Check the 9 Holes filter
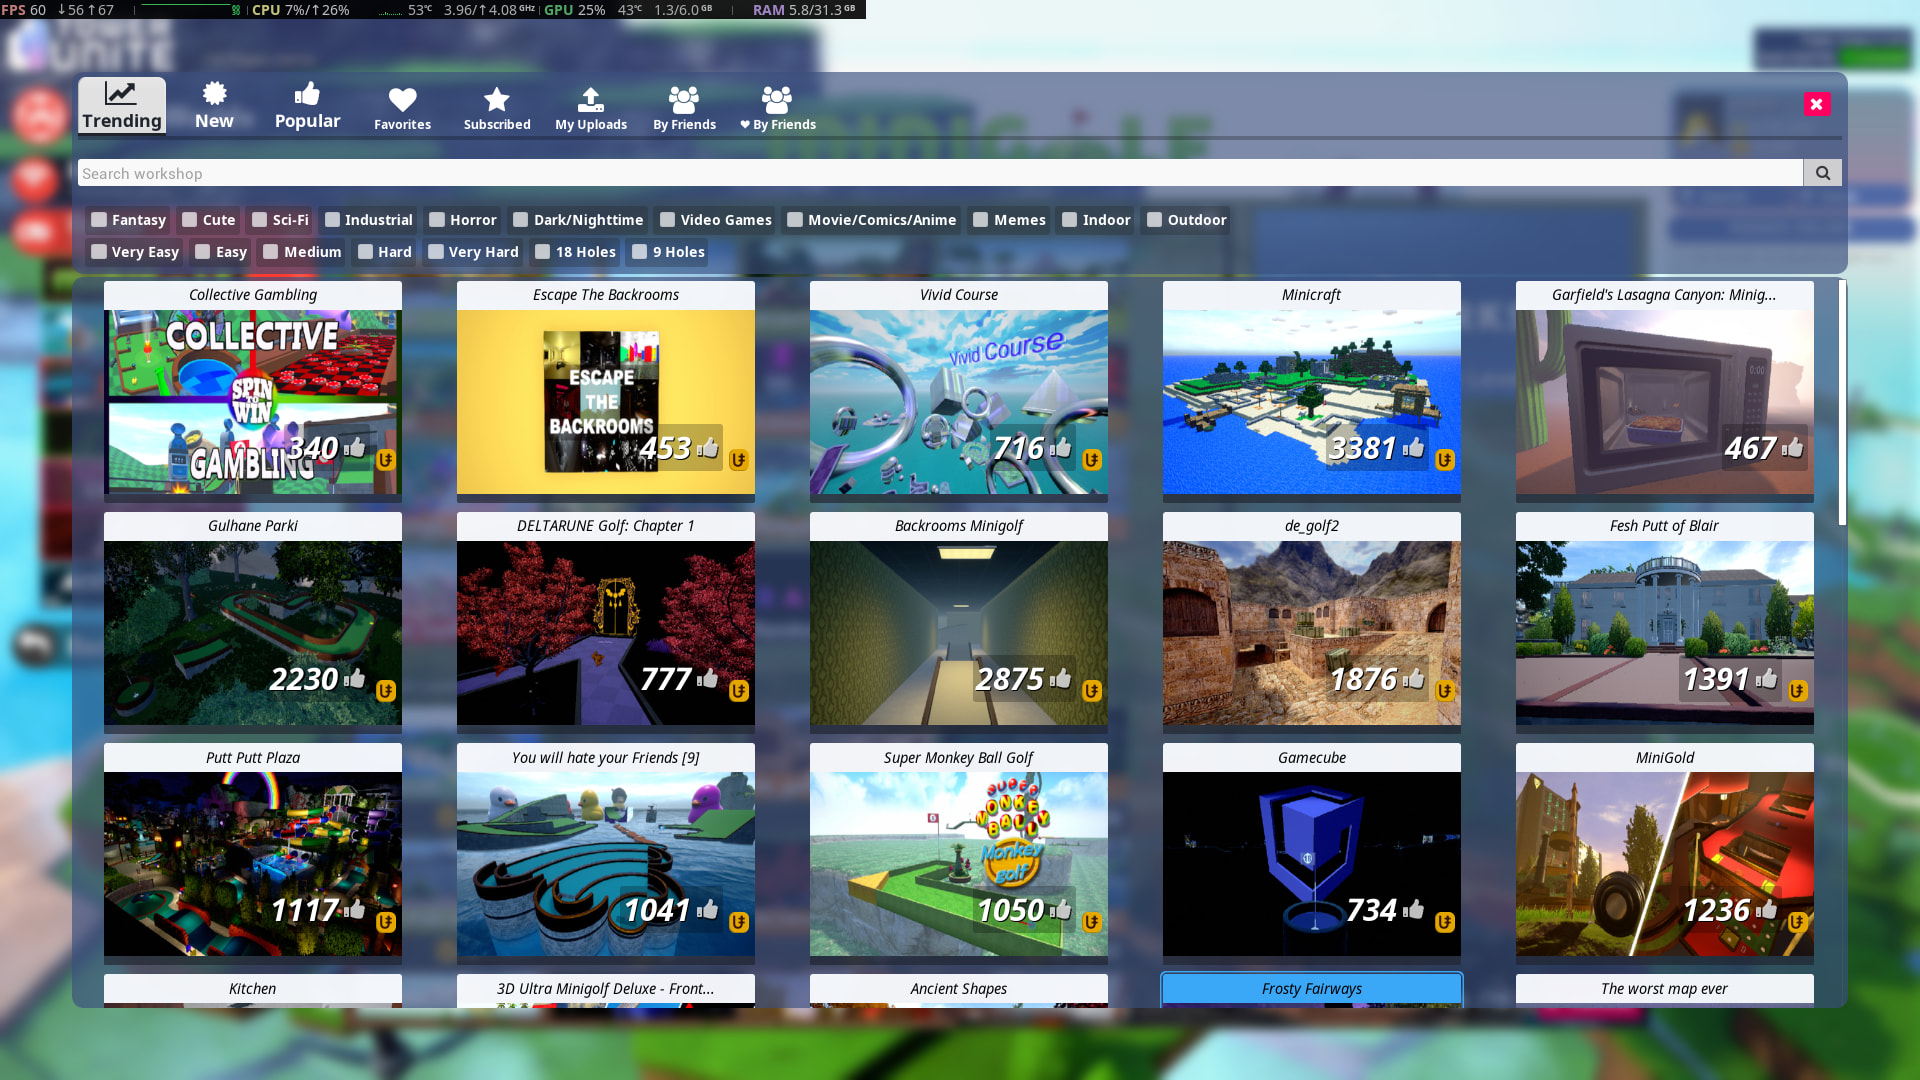Viewport: 1920px width, 1080px height. coord(640,252)
